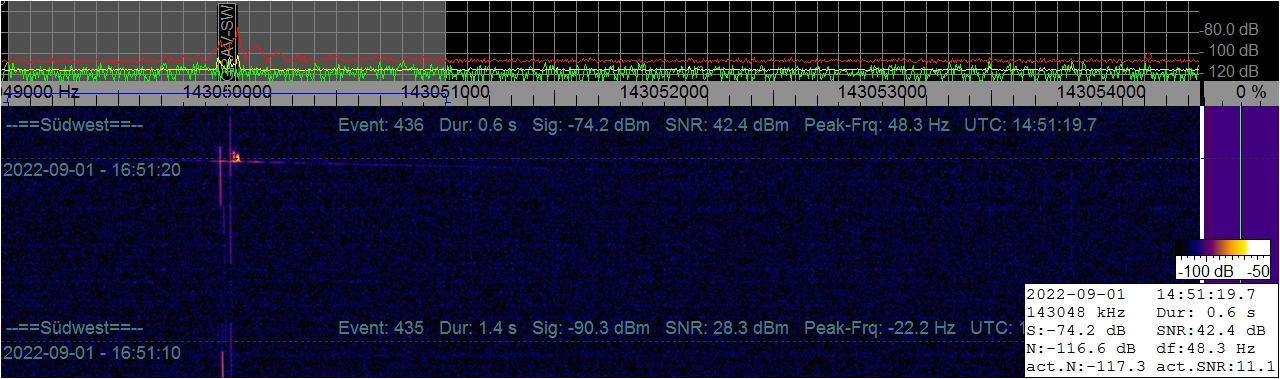
Task: Click the 2022-09-01 - 16:51:10 timestamp
Action: click(x=92, y=352)
